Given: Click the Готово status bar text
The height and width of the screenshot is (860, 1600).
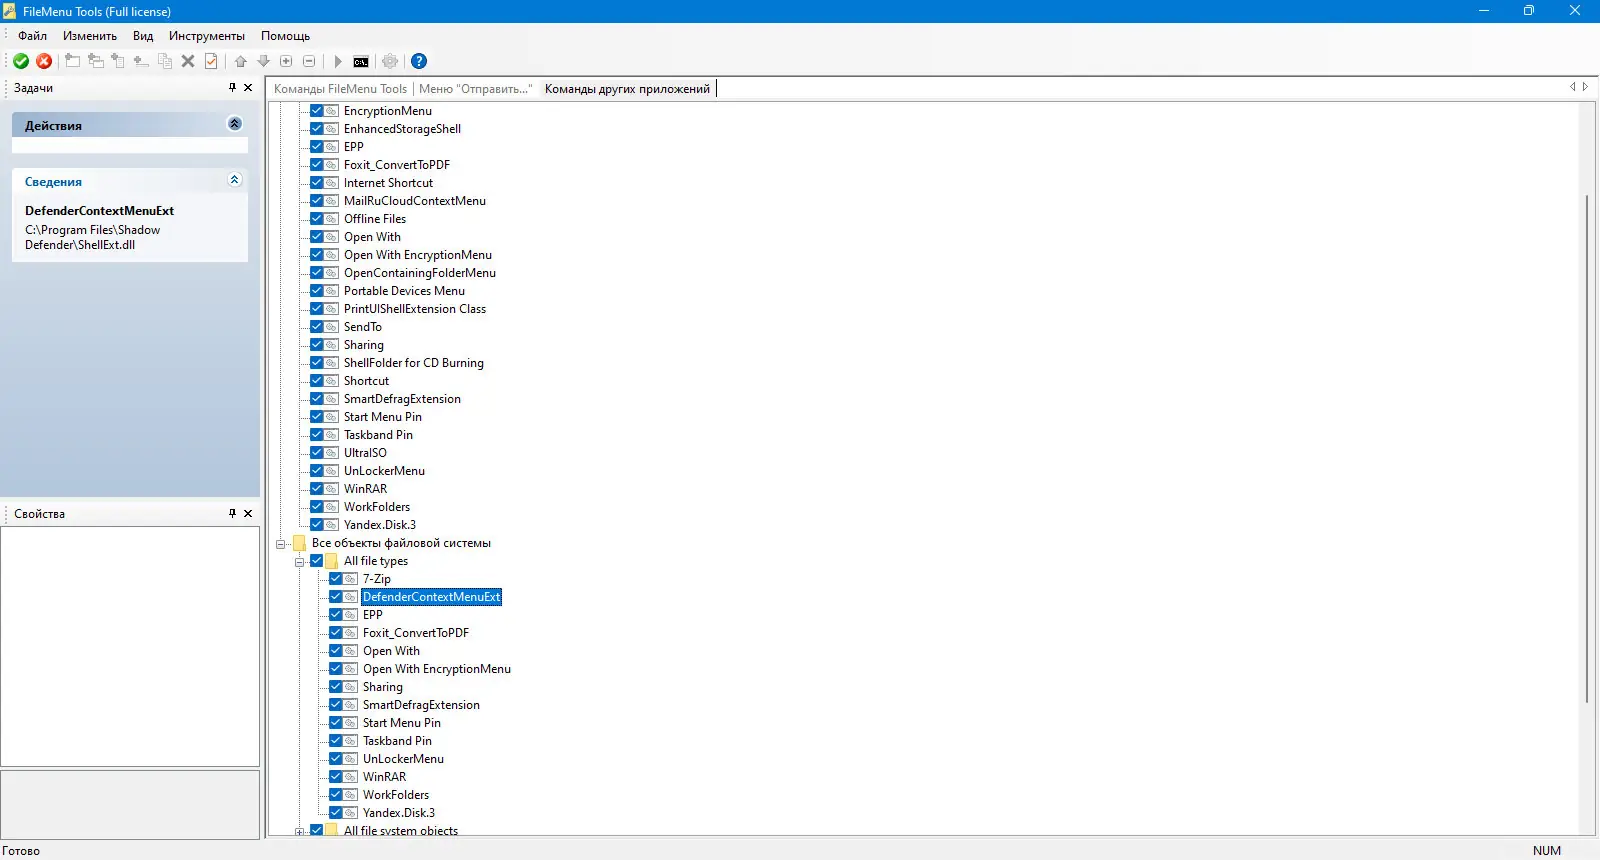Looking at the screenshot, I should [x=21, y=851].
